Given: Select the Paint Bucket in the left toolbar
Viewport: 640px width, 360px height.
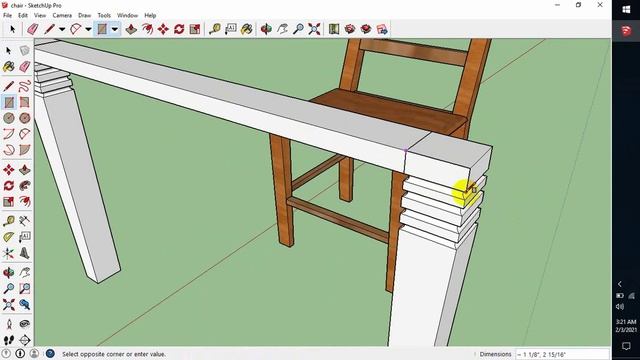Looking at the screenshot, I should 9,67.
